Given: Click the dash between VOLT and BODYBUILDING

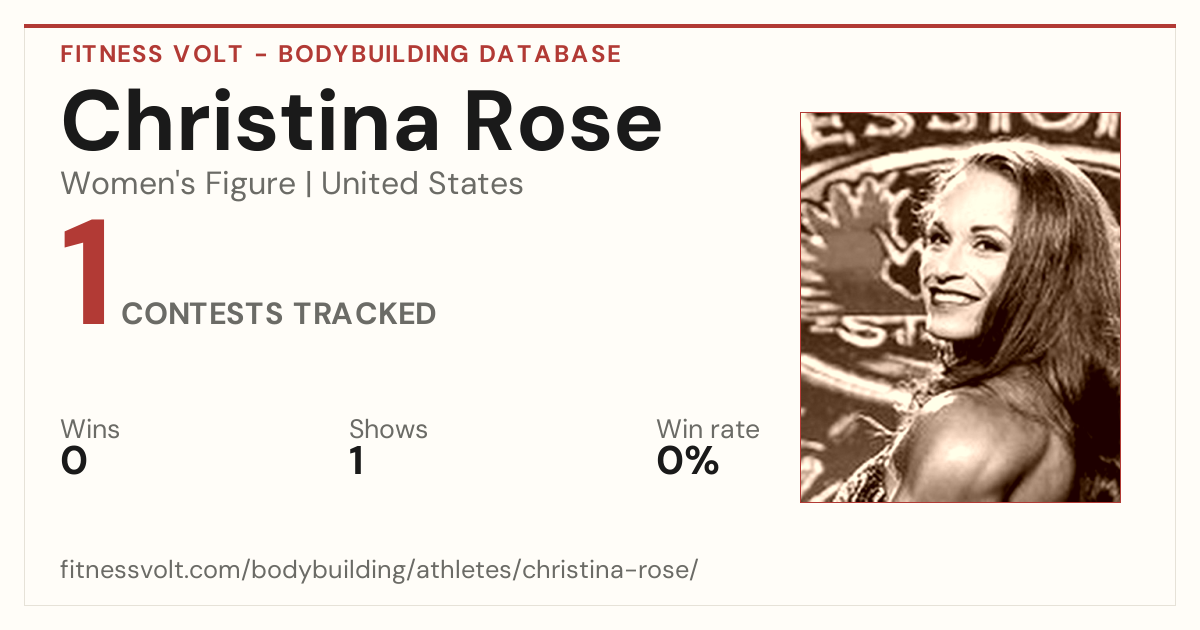Looking at the screenshot, I should [260, 55].
